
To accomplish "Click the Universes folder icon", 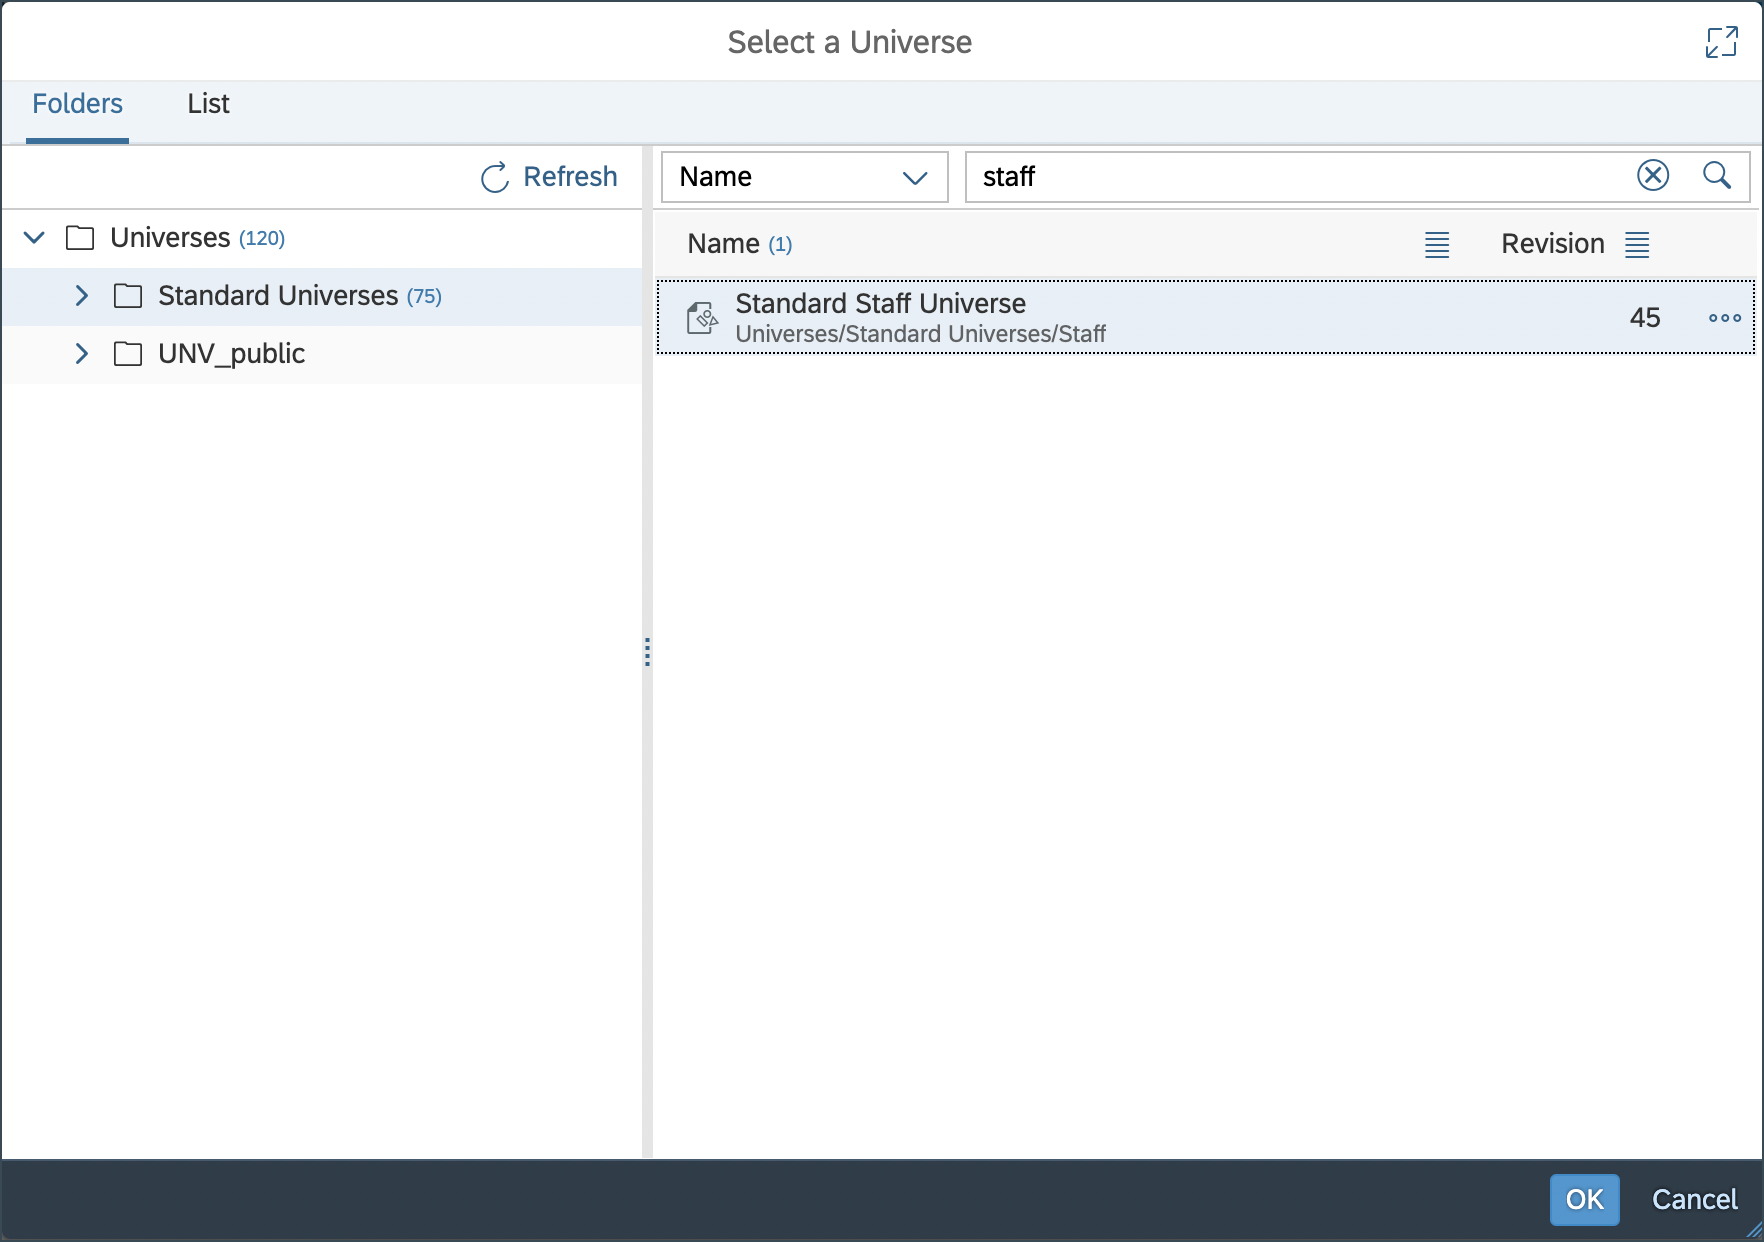I will [80, 238].
